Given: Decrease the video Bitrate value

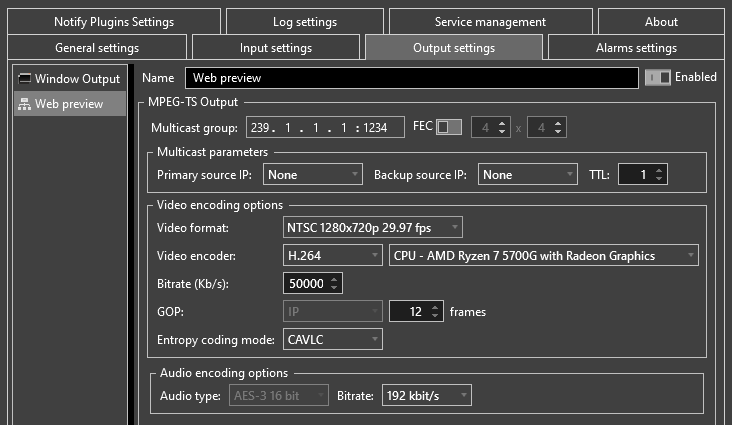Looking at the screenshot, I should [x=334, y=288].
